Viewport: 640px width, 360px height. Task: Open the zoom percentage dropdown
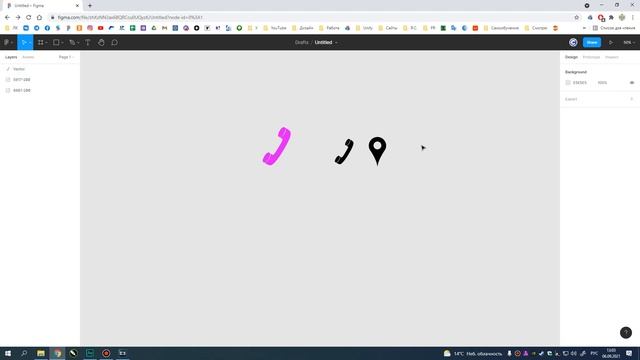click(x=629, y=42)
